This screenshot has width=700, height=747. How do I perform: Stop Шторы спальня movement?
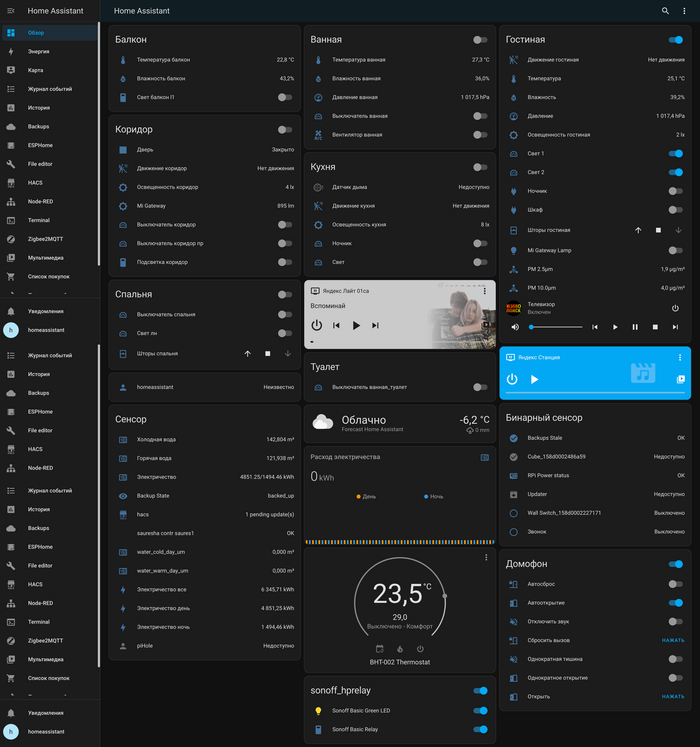[x=267, y=353]
